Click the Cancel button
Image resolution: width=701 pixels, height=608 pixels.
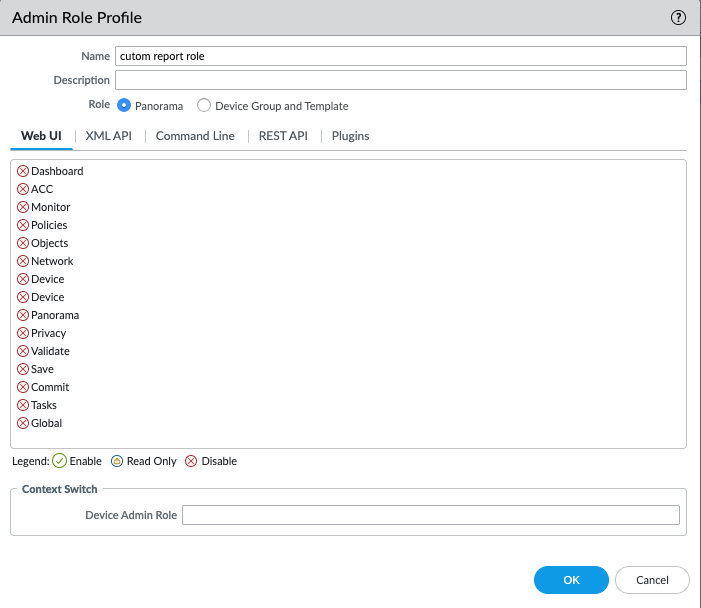point(652,580)
